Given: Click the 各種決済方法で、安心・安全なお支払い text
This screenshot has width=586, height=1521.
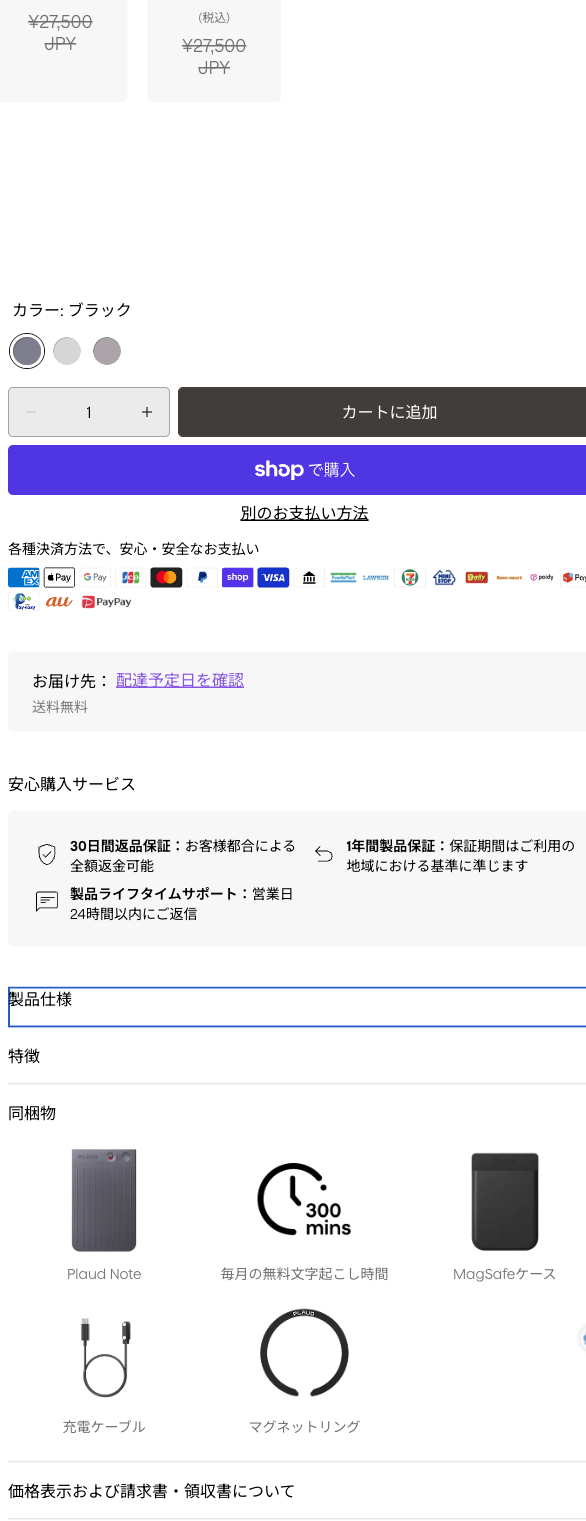Looking at the screenshot, I should click(134, 549).
